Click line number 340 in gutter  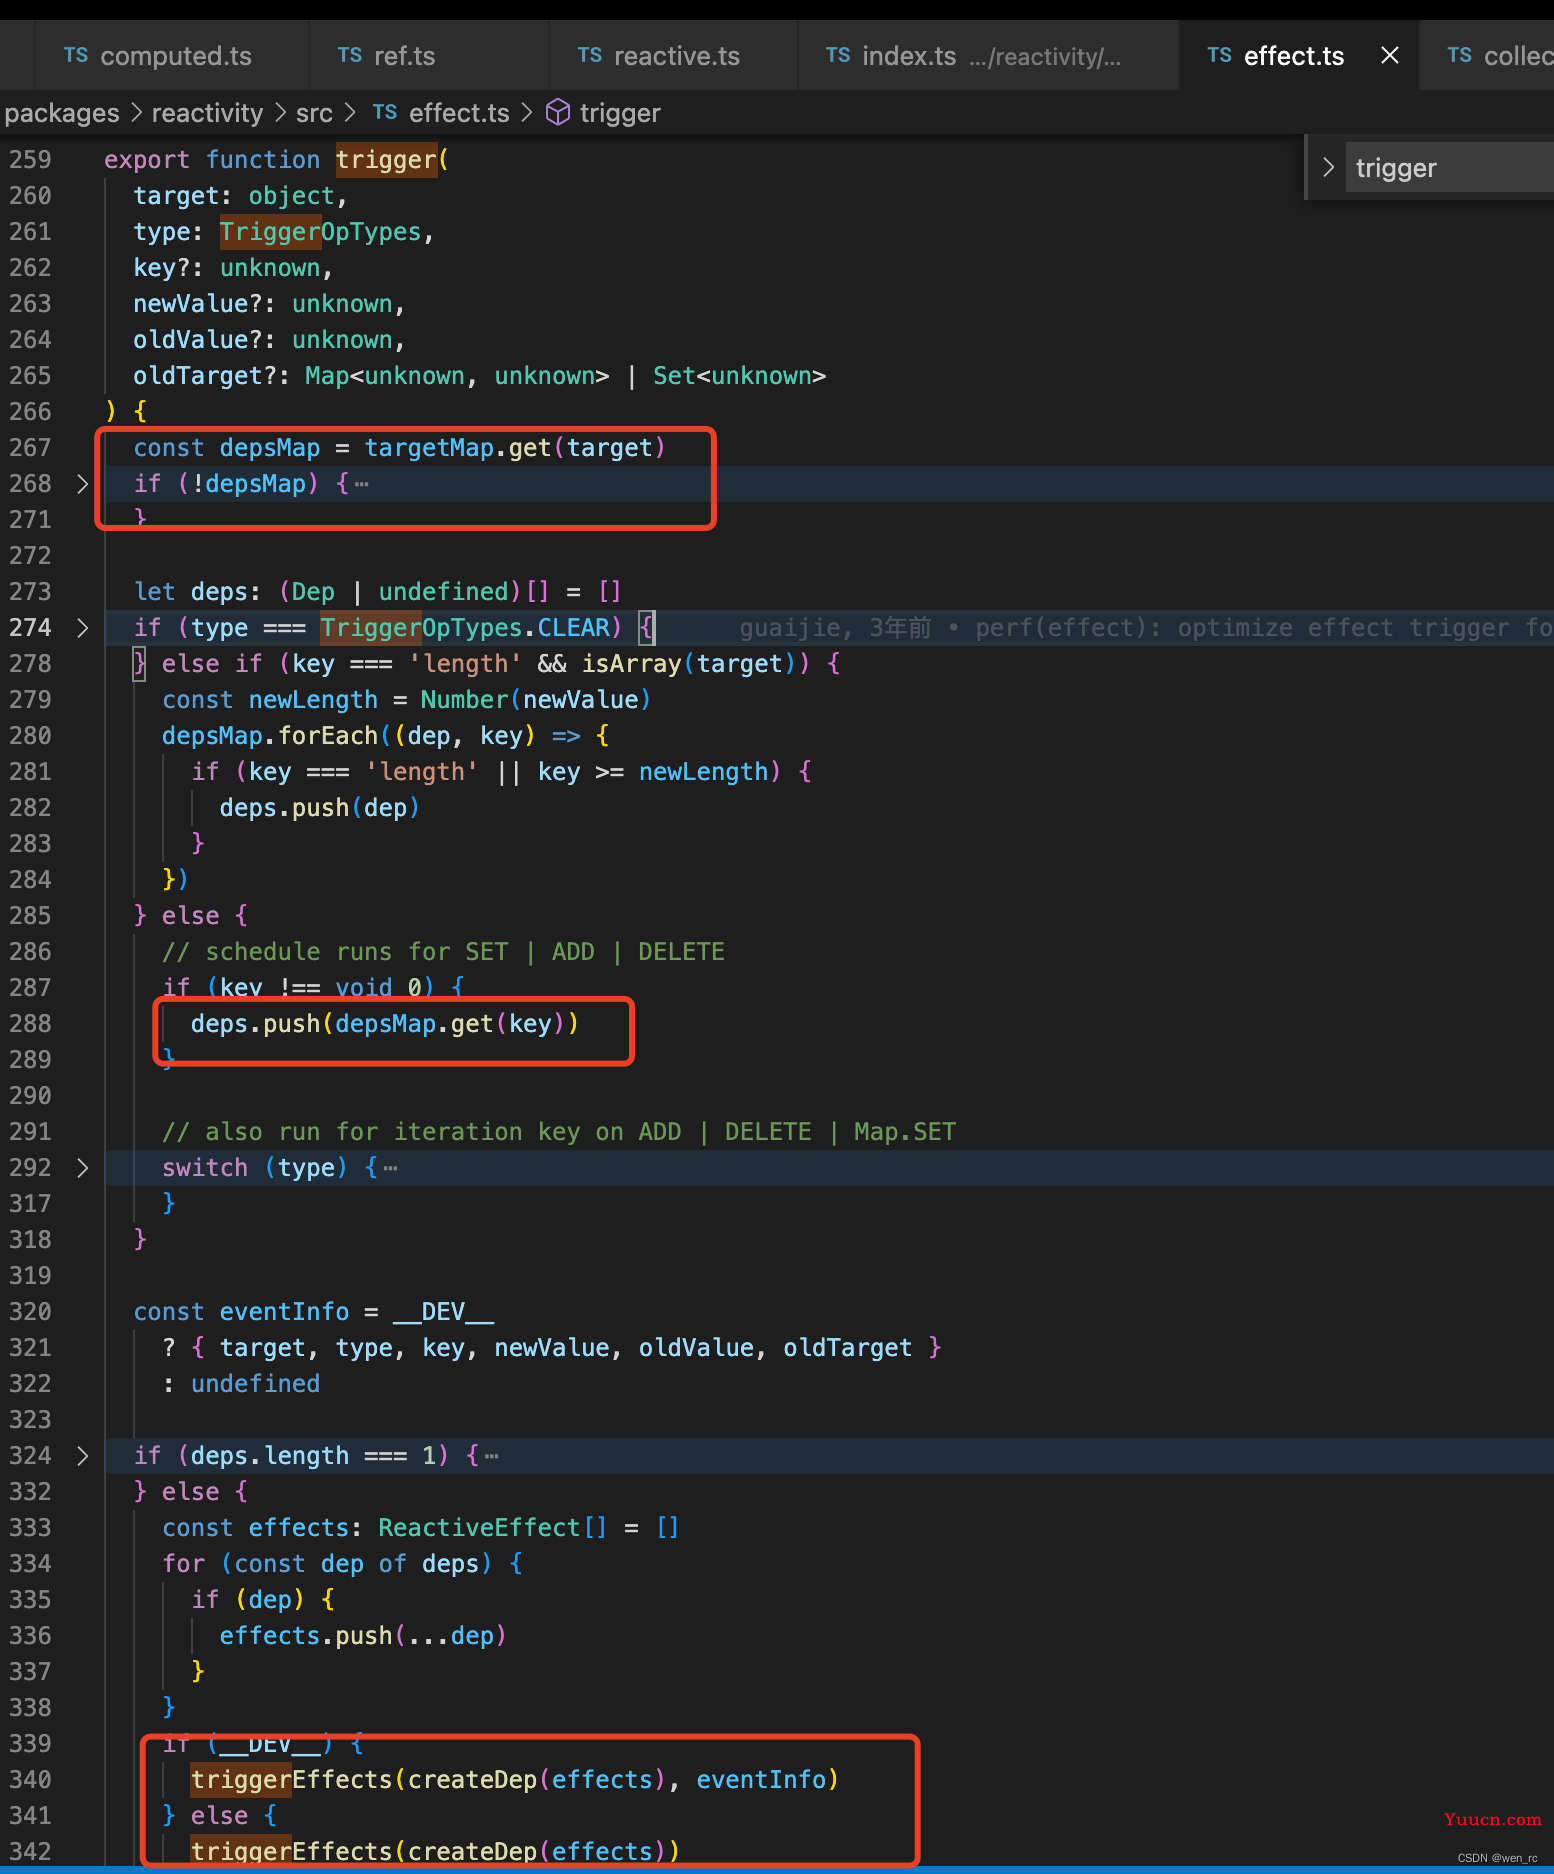(30, 1780)
